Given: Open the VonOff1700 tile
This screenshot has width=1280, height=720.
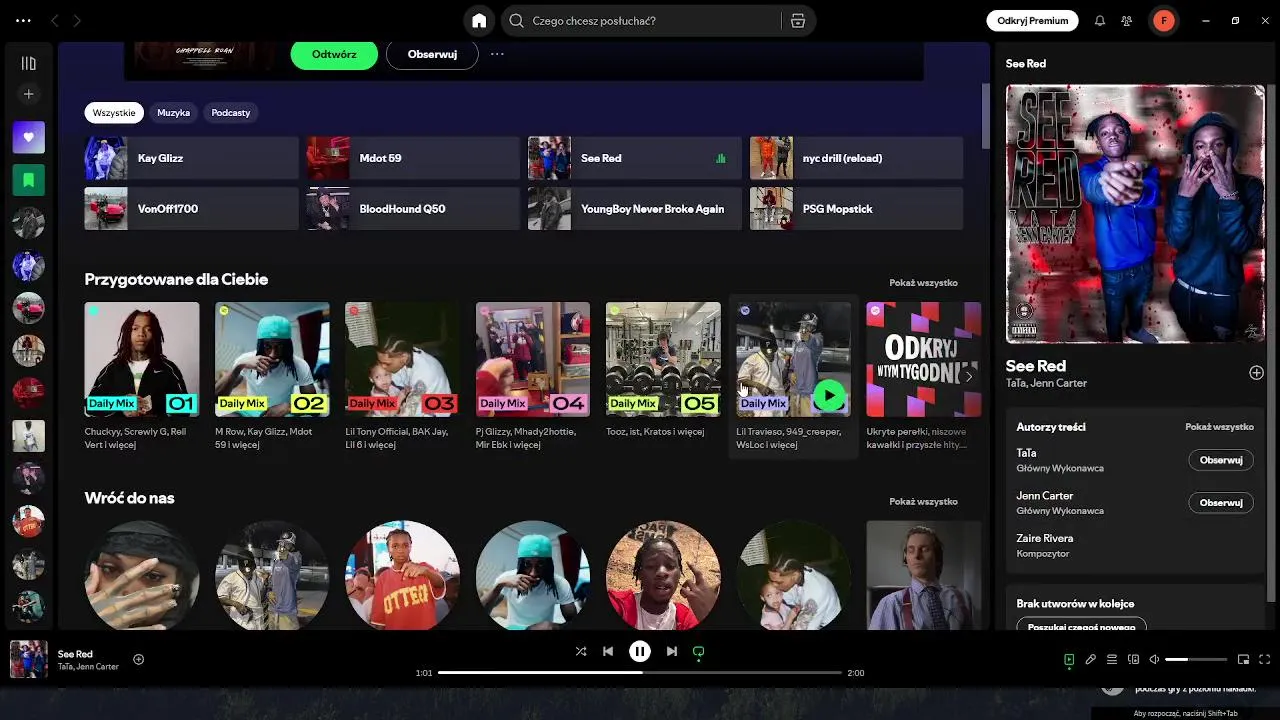Looking at the screenshot, I should 192,209.
